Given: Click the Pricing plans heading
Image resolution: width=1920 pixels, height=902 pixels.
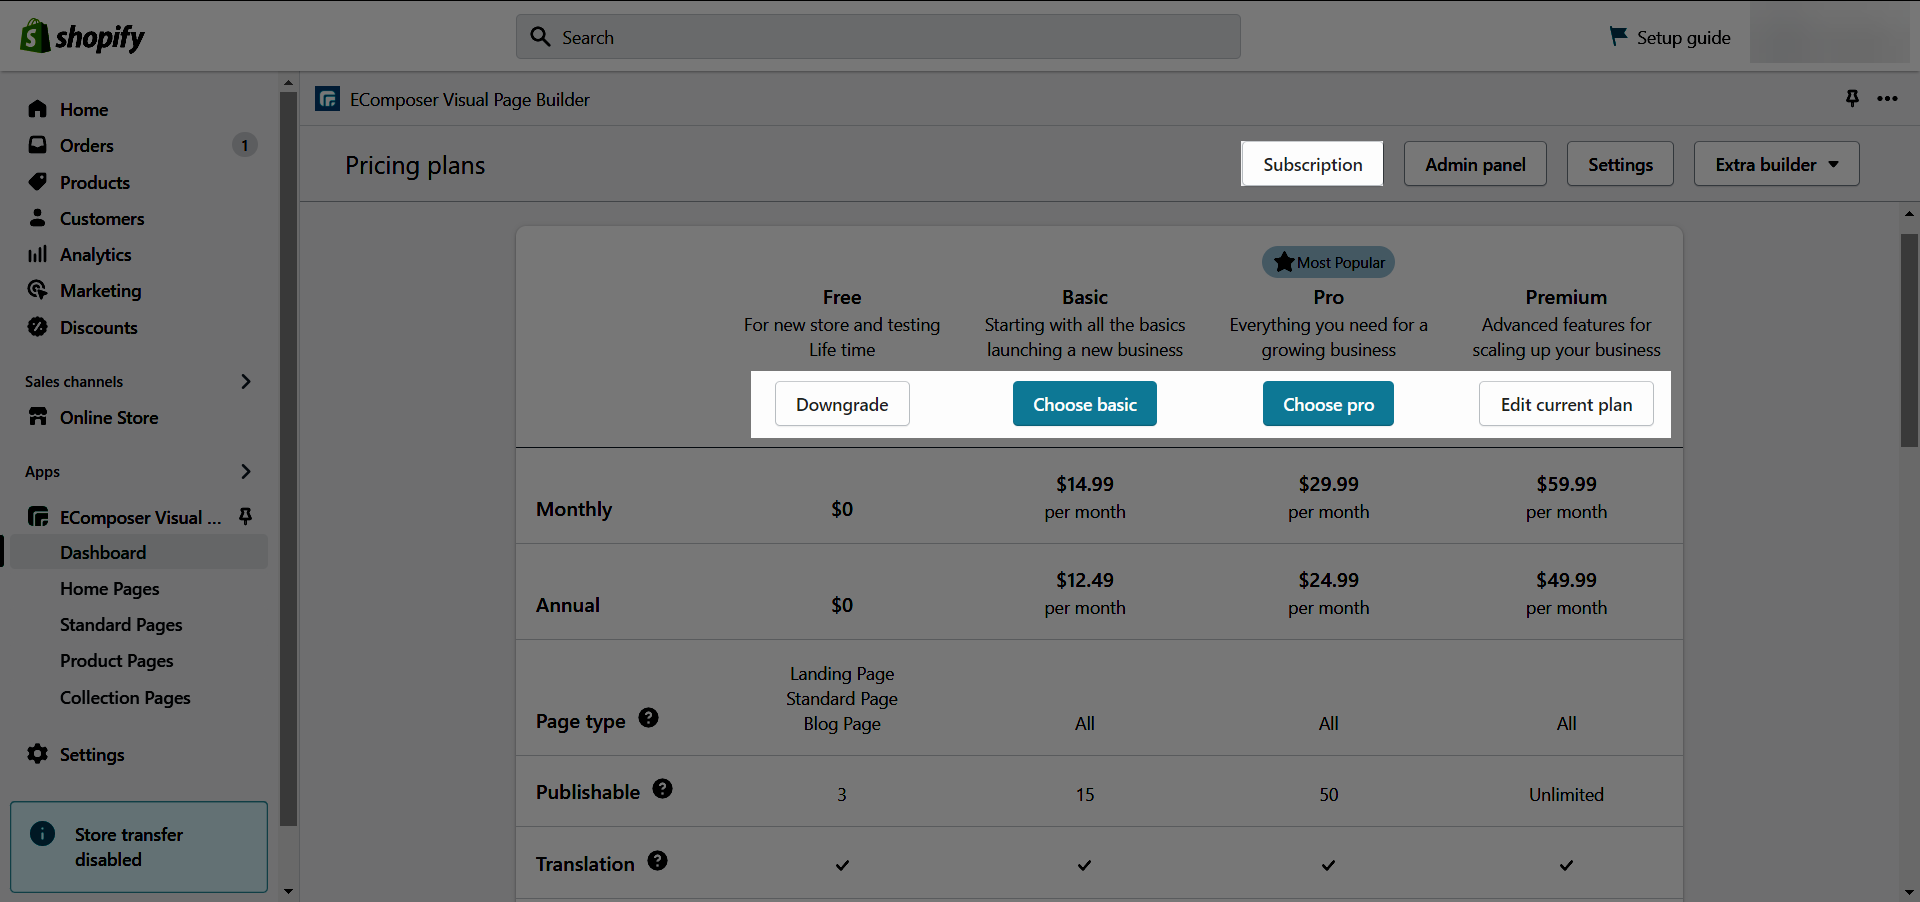Looking at the screenshot, I should pos(415,165).
